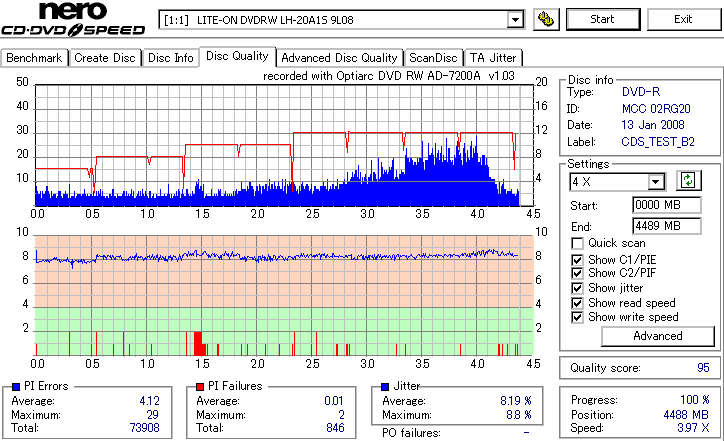This screenshot has height=441, width=724.
Task: Click the Exit button
Action: [683, 19]
